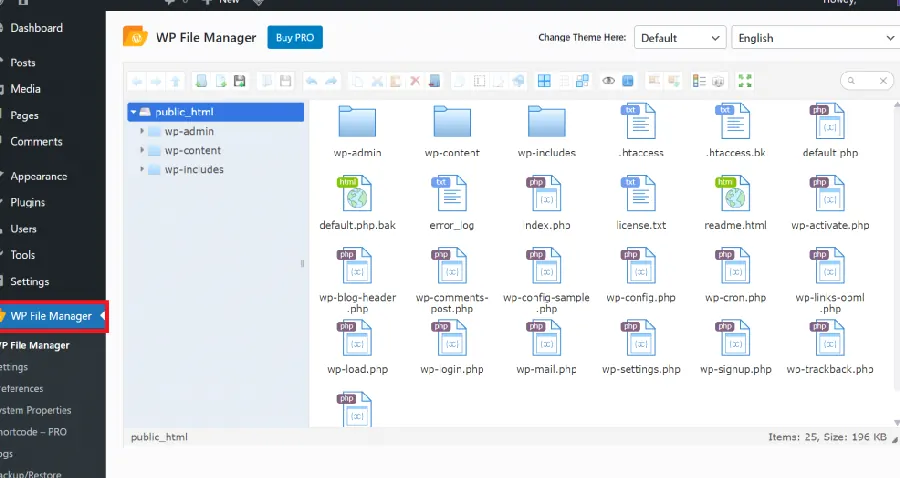Open the Posts menu
Viewport: 900px width, 478px height.
pos(23,63)
